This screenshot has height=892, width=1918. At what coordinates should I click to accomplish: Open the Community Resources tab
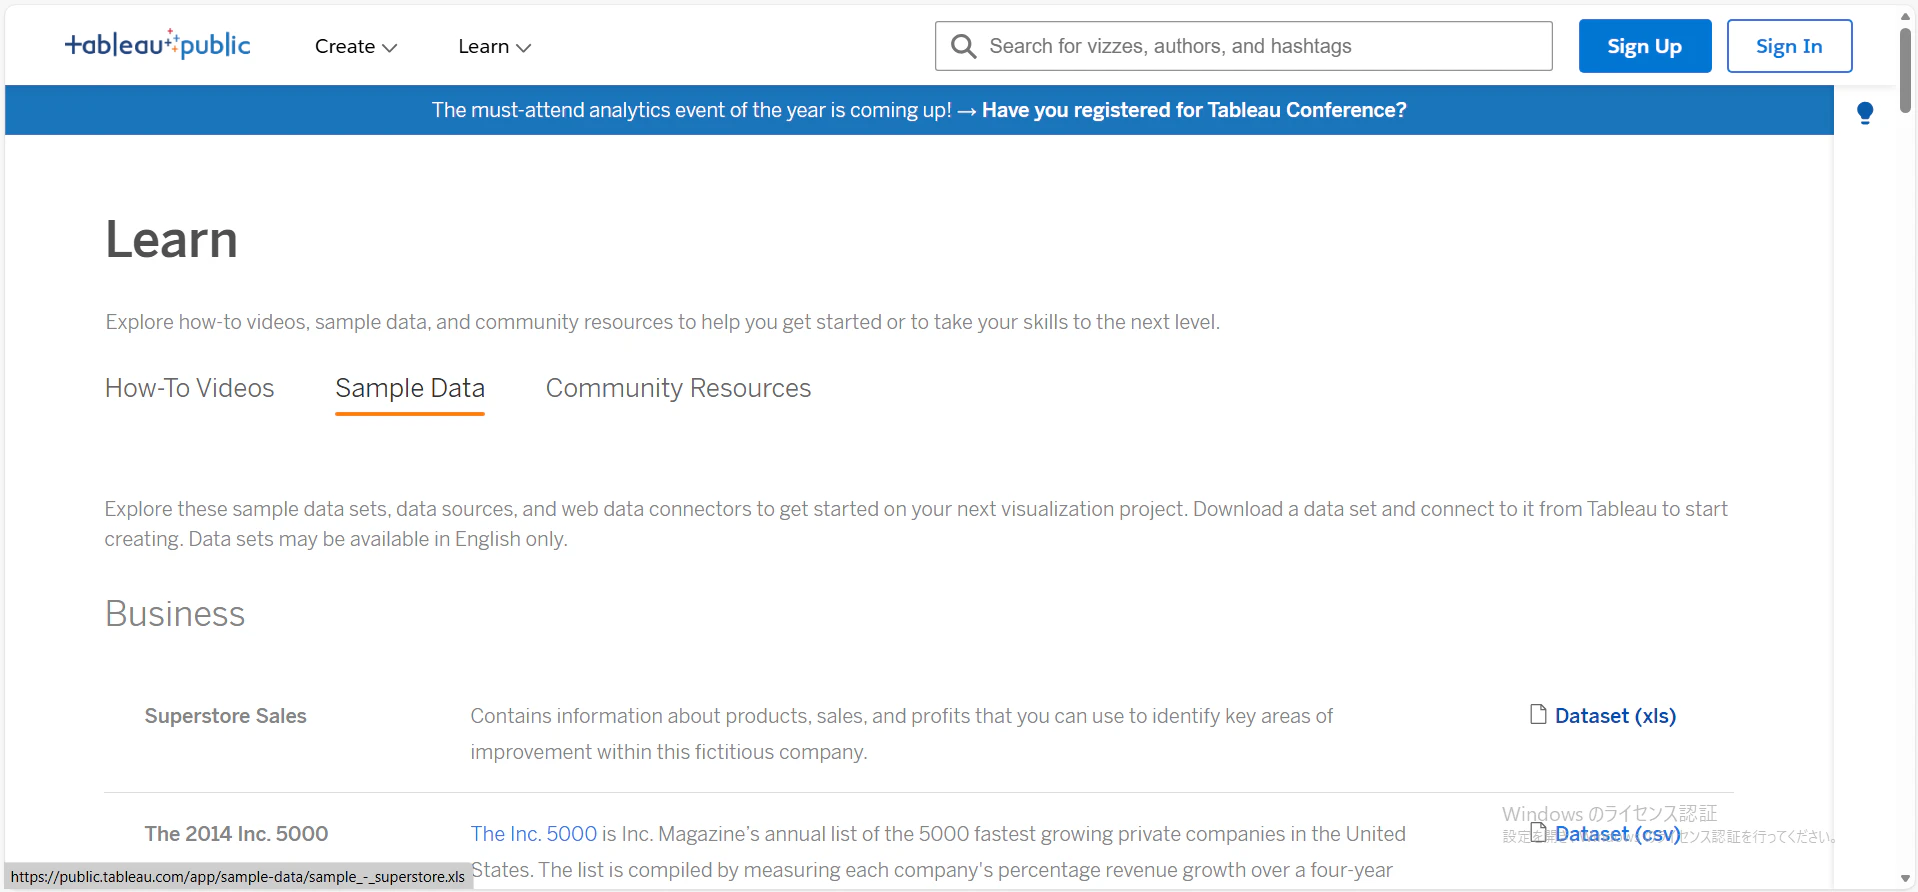[x=678, y=388]
